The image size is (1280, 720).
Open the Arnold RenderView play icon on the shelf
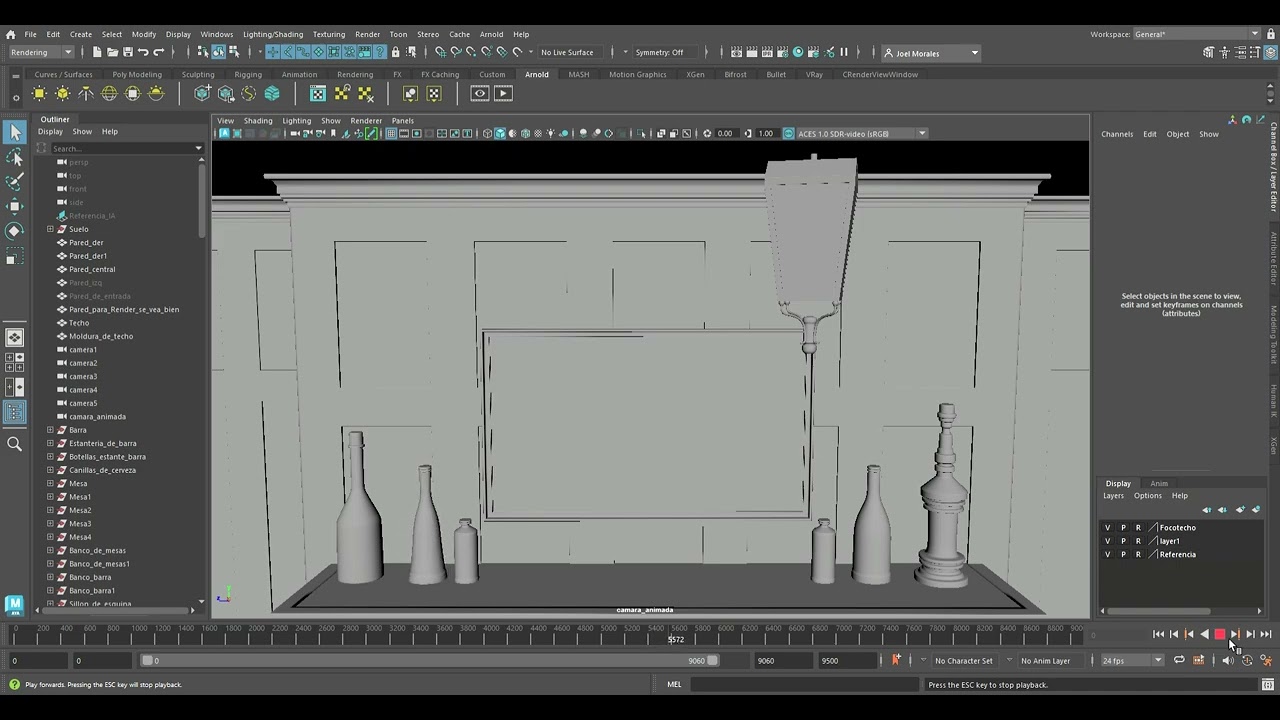[x=503, y=93]
